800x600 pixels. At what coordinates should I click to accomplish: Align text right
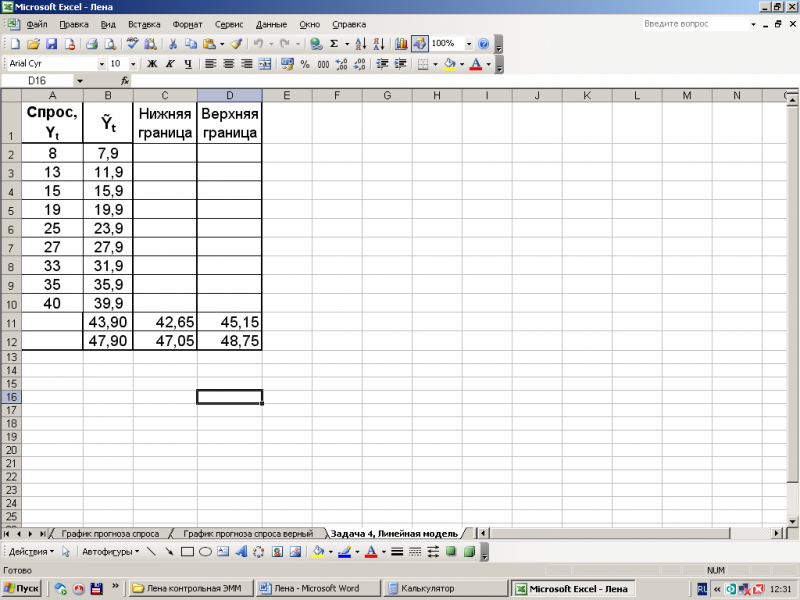247,64
